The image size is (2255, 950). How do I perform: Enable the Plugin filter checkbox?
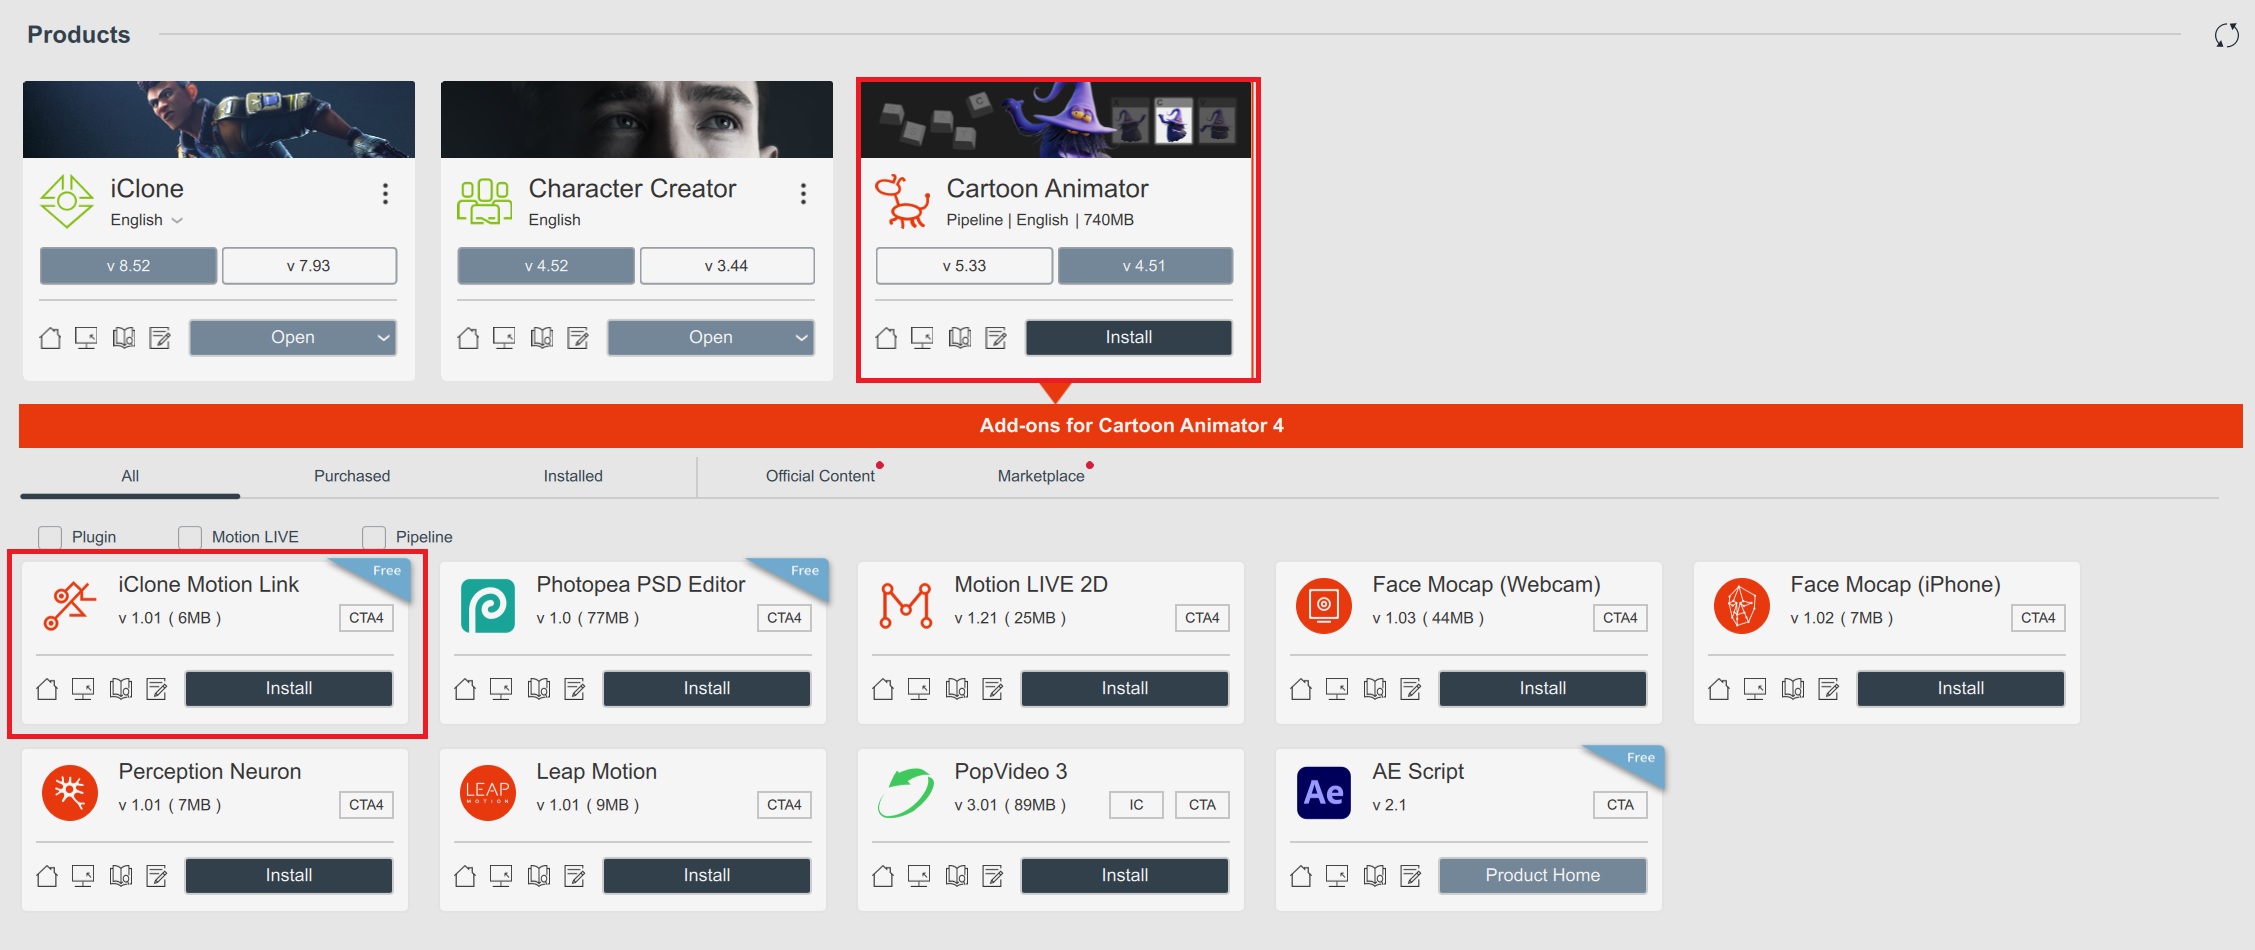tap(50, 537)
